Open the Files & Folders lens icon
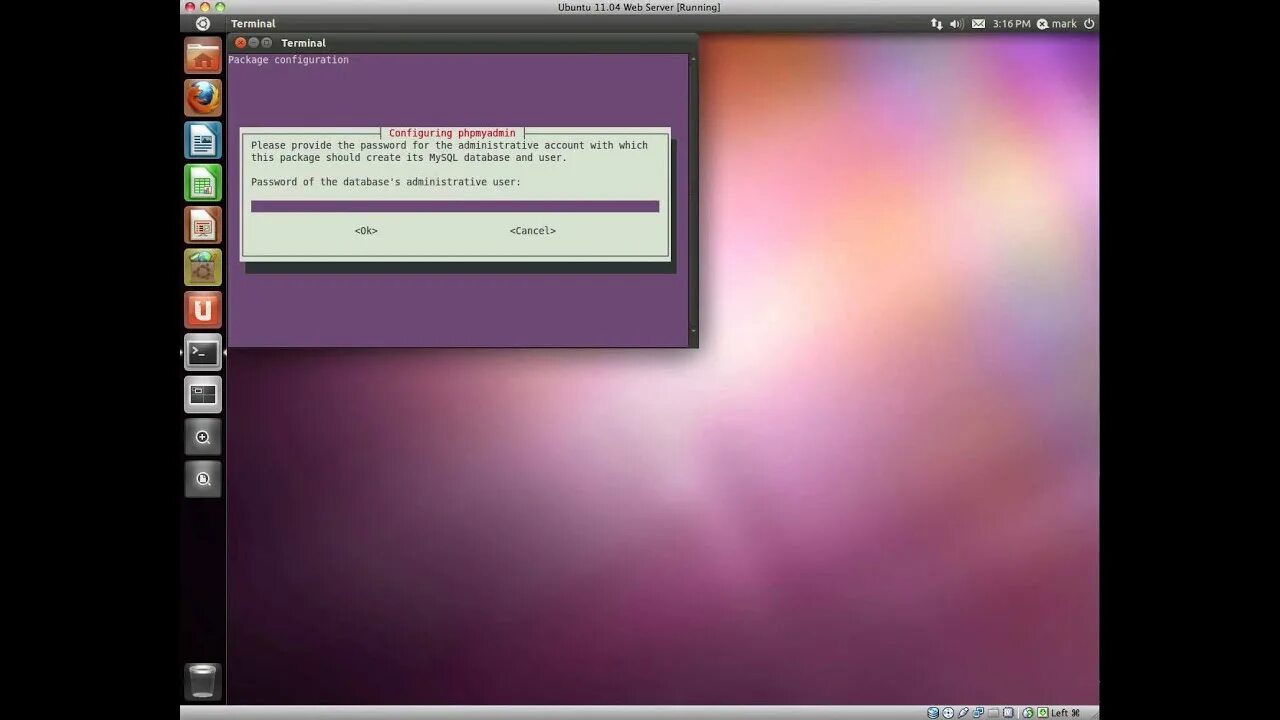Image resolution: width=1280 pixels, height=720 pixels. pyautogui.click(x=203, y=479)
